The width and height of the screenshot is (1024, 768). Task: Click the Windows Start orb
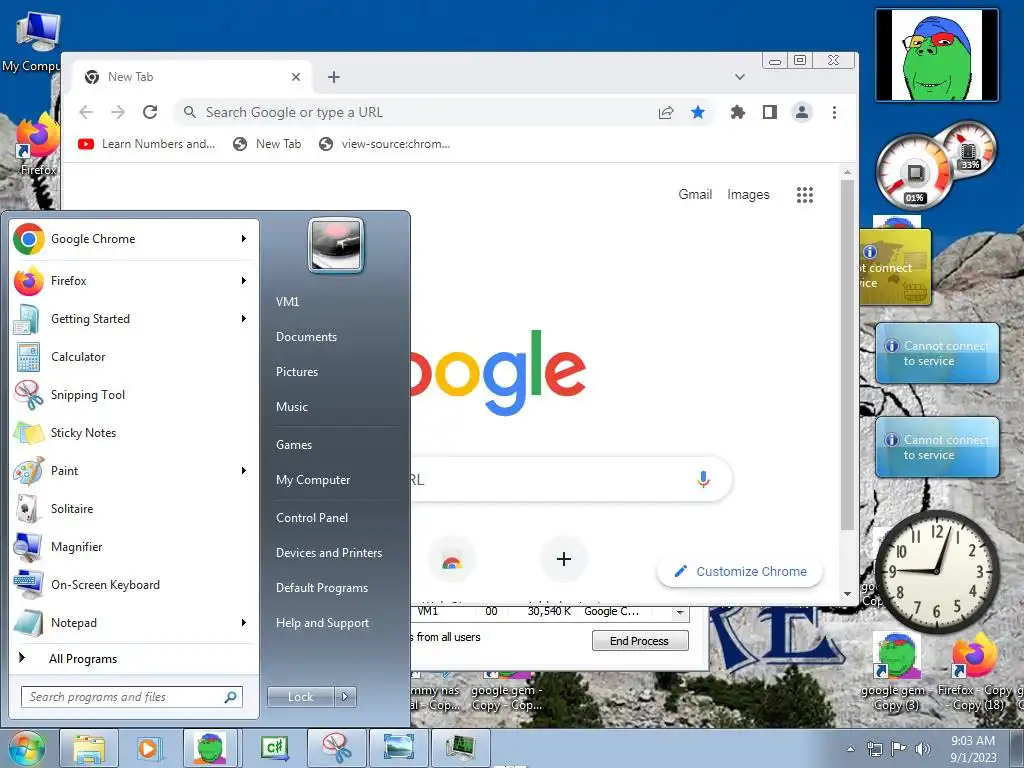[26, 749]
